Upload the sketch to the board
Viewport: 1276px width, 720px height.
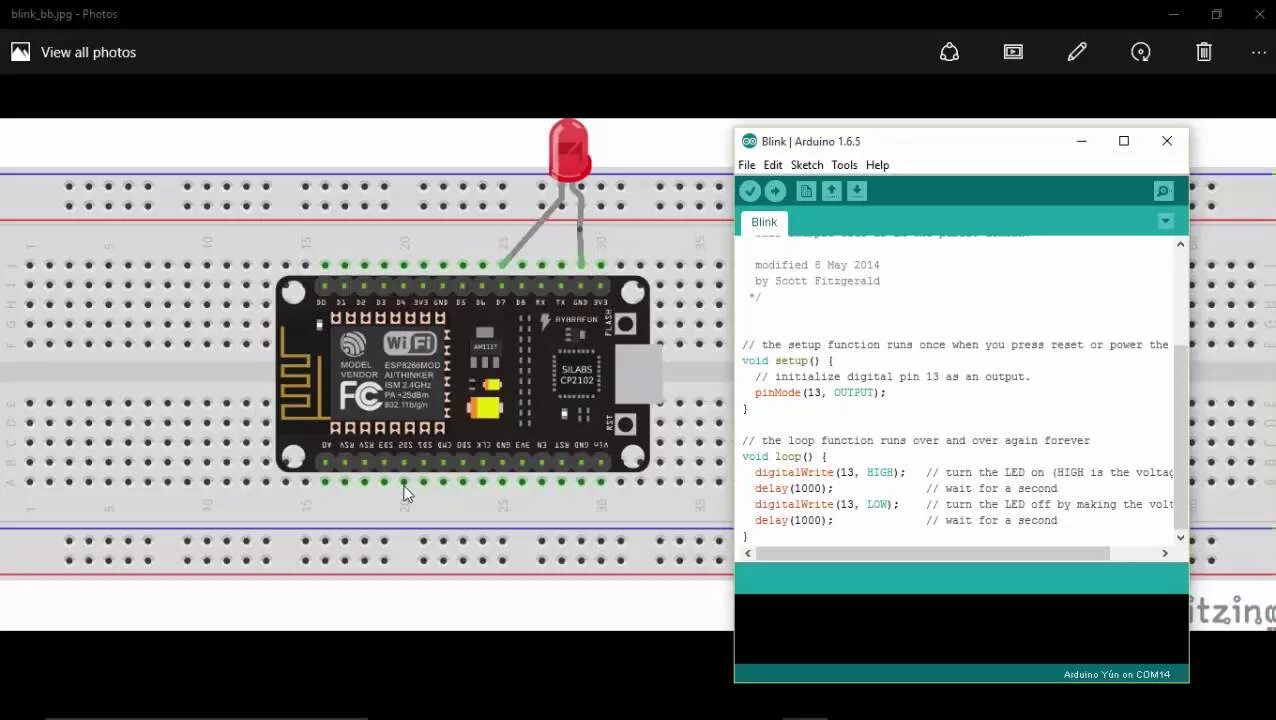click(x=776, y=190)
